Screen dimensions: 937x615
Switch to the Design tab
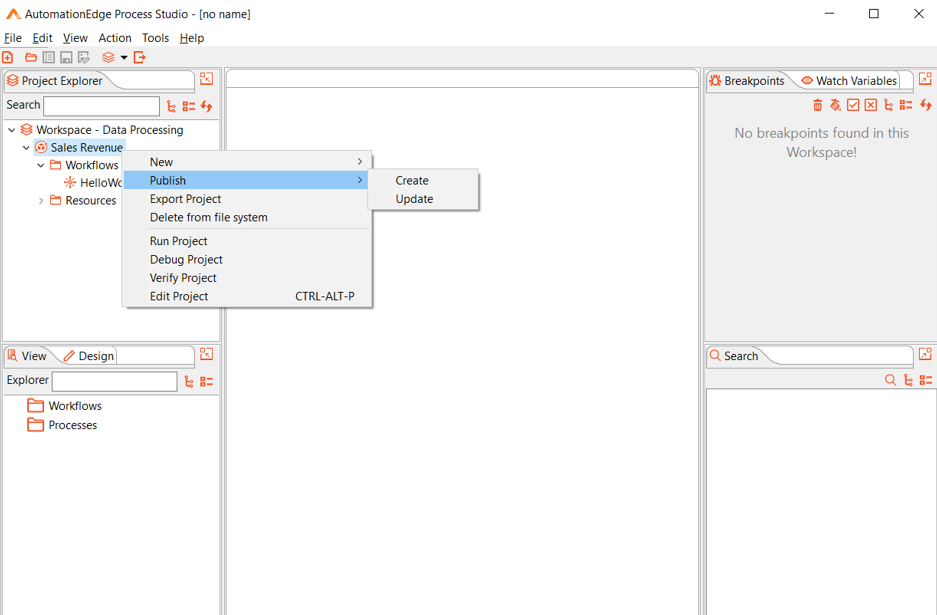[x=88, y=356]
